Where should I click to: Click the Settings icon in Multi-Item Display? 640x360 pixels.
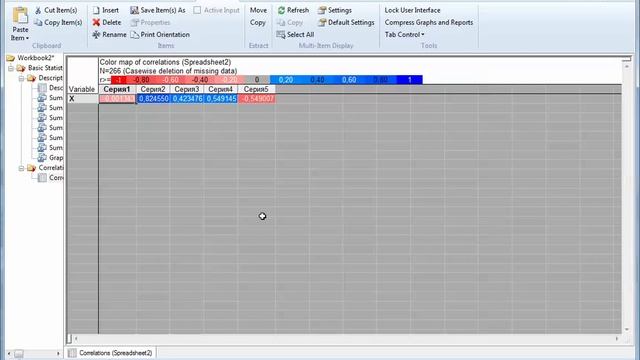pos(322,10)
